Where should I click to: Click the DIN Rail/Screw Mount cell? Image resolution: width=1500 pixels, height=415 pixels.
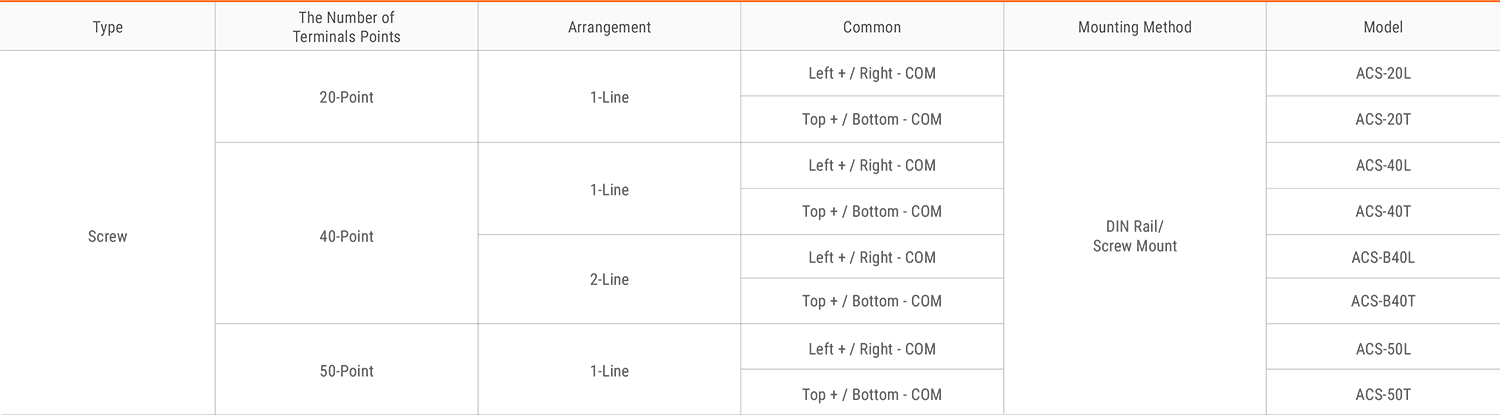pos(1135,236)
